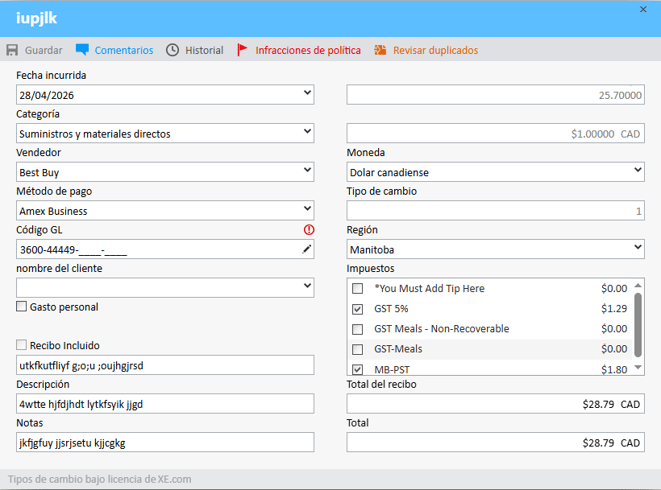Open the Vendedor Best Buy dropdown
661x490 pixels.
pyautogui.click(x=307, y=172)
